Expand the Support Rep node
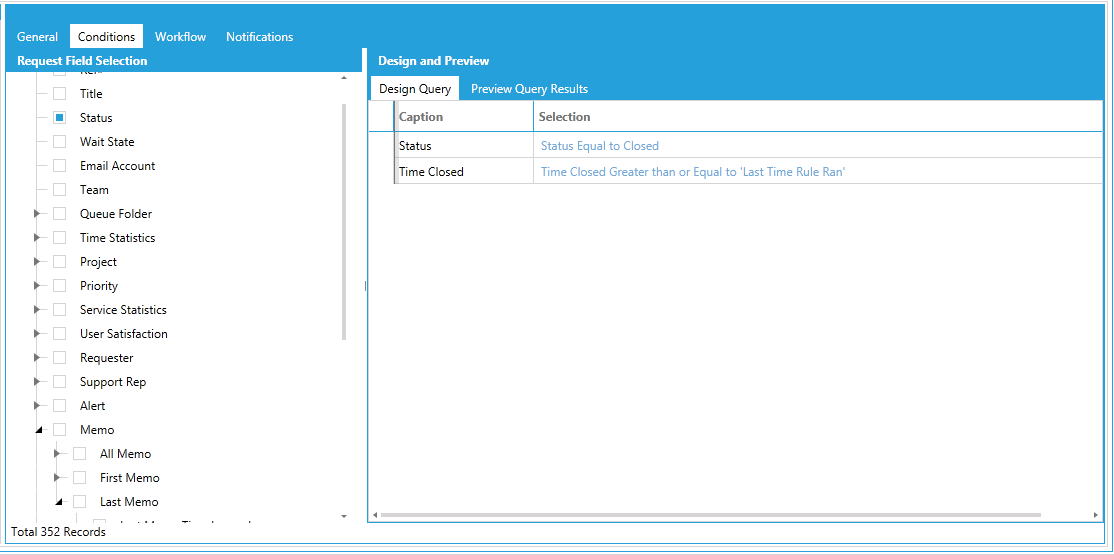 (37, 382)
